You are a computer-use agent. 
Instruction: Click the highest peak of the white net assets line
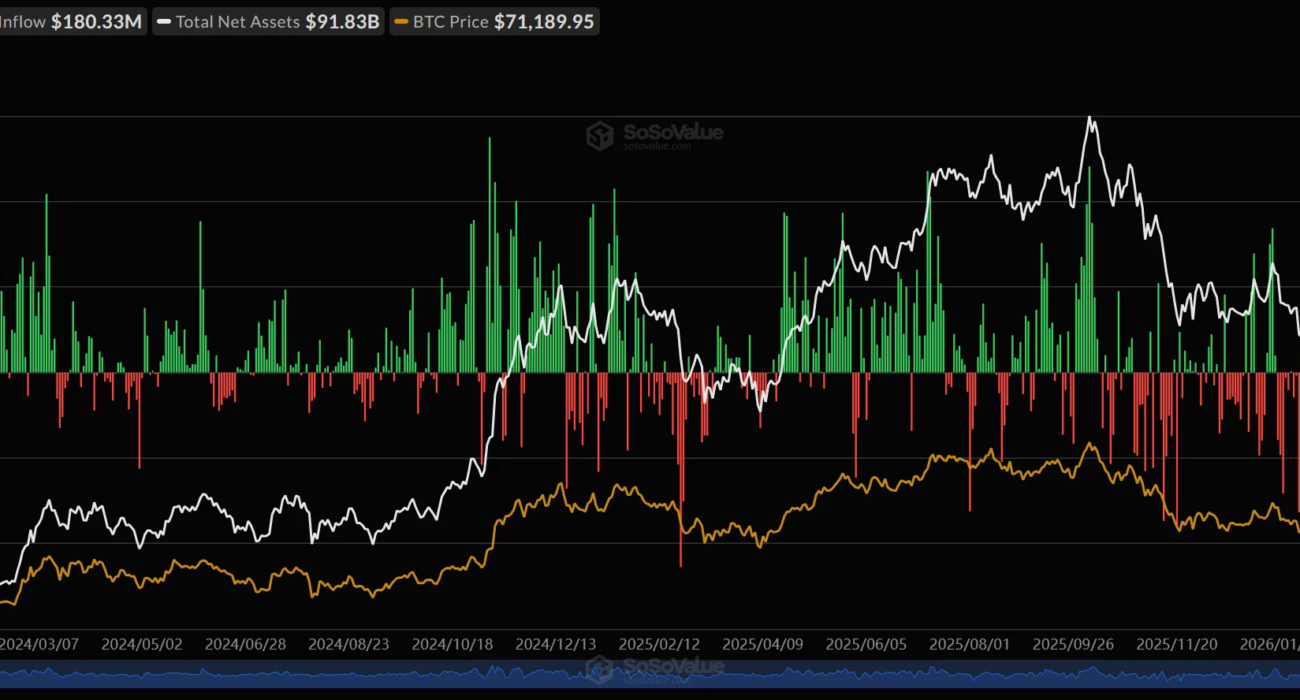(1090, 119)
